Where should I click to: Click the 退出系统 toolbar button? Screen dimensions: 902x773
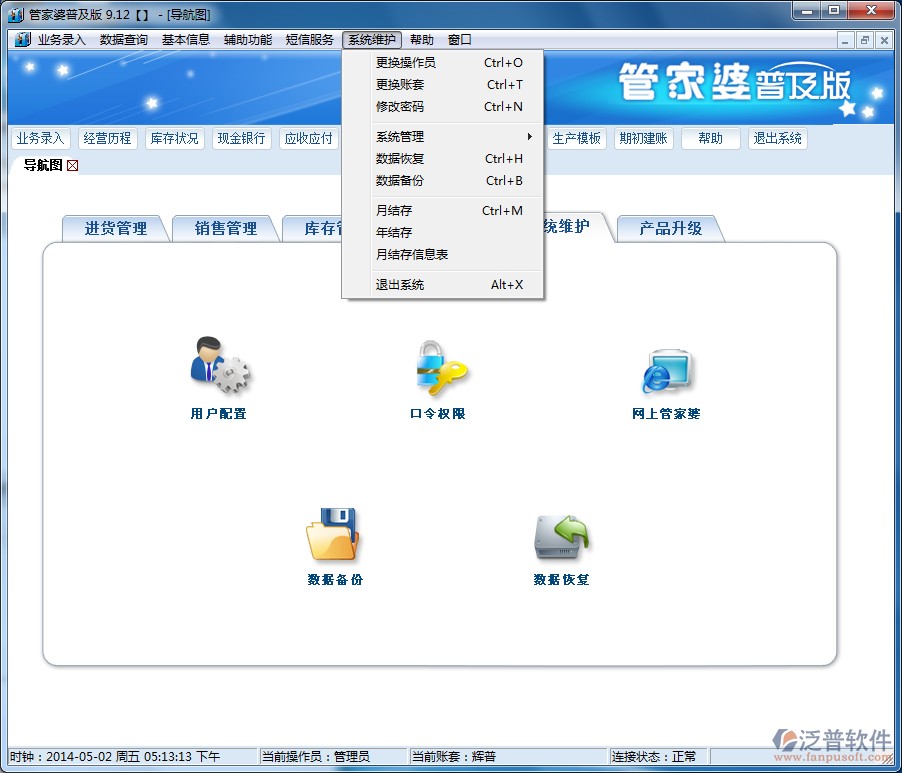click(x=778, y=138)
